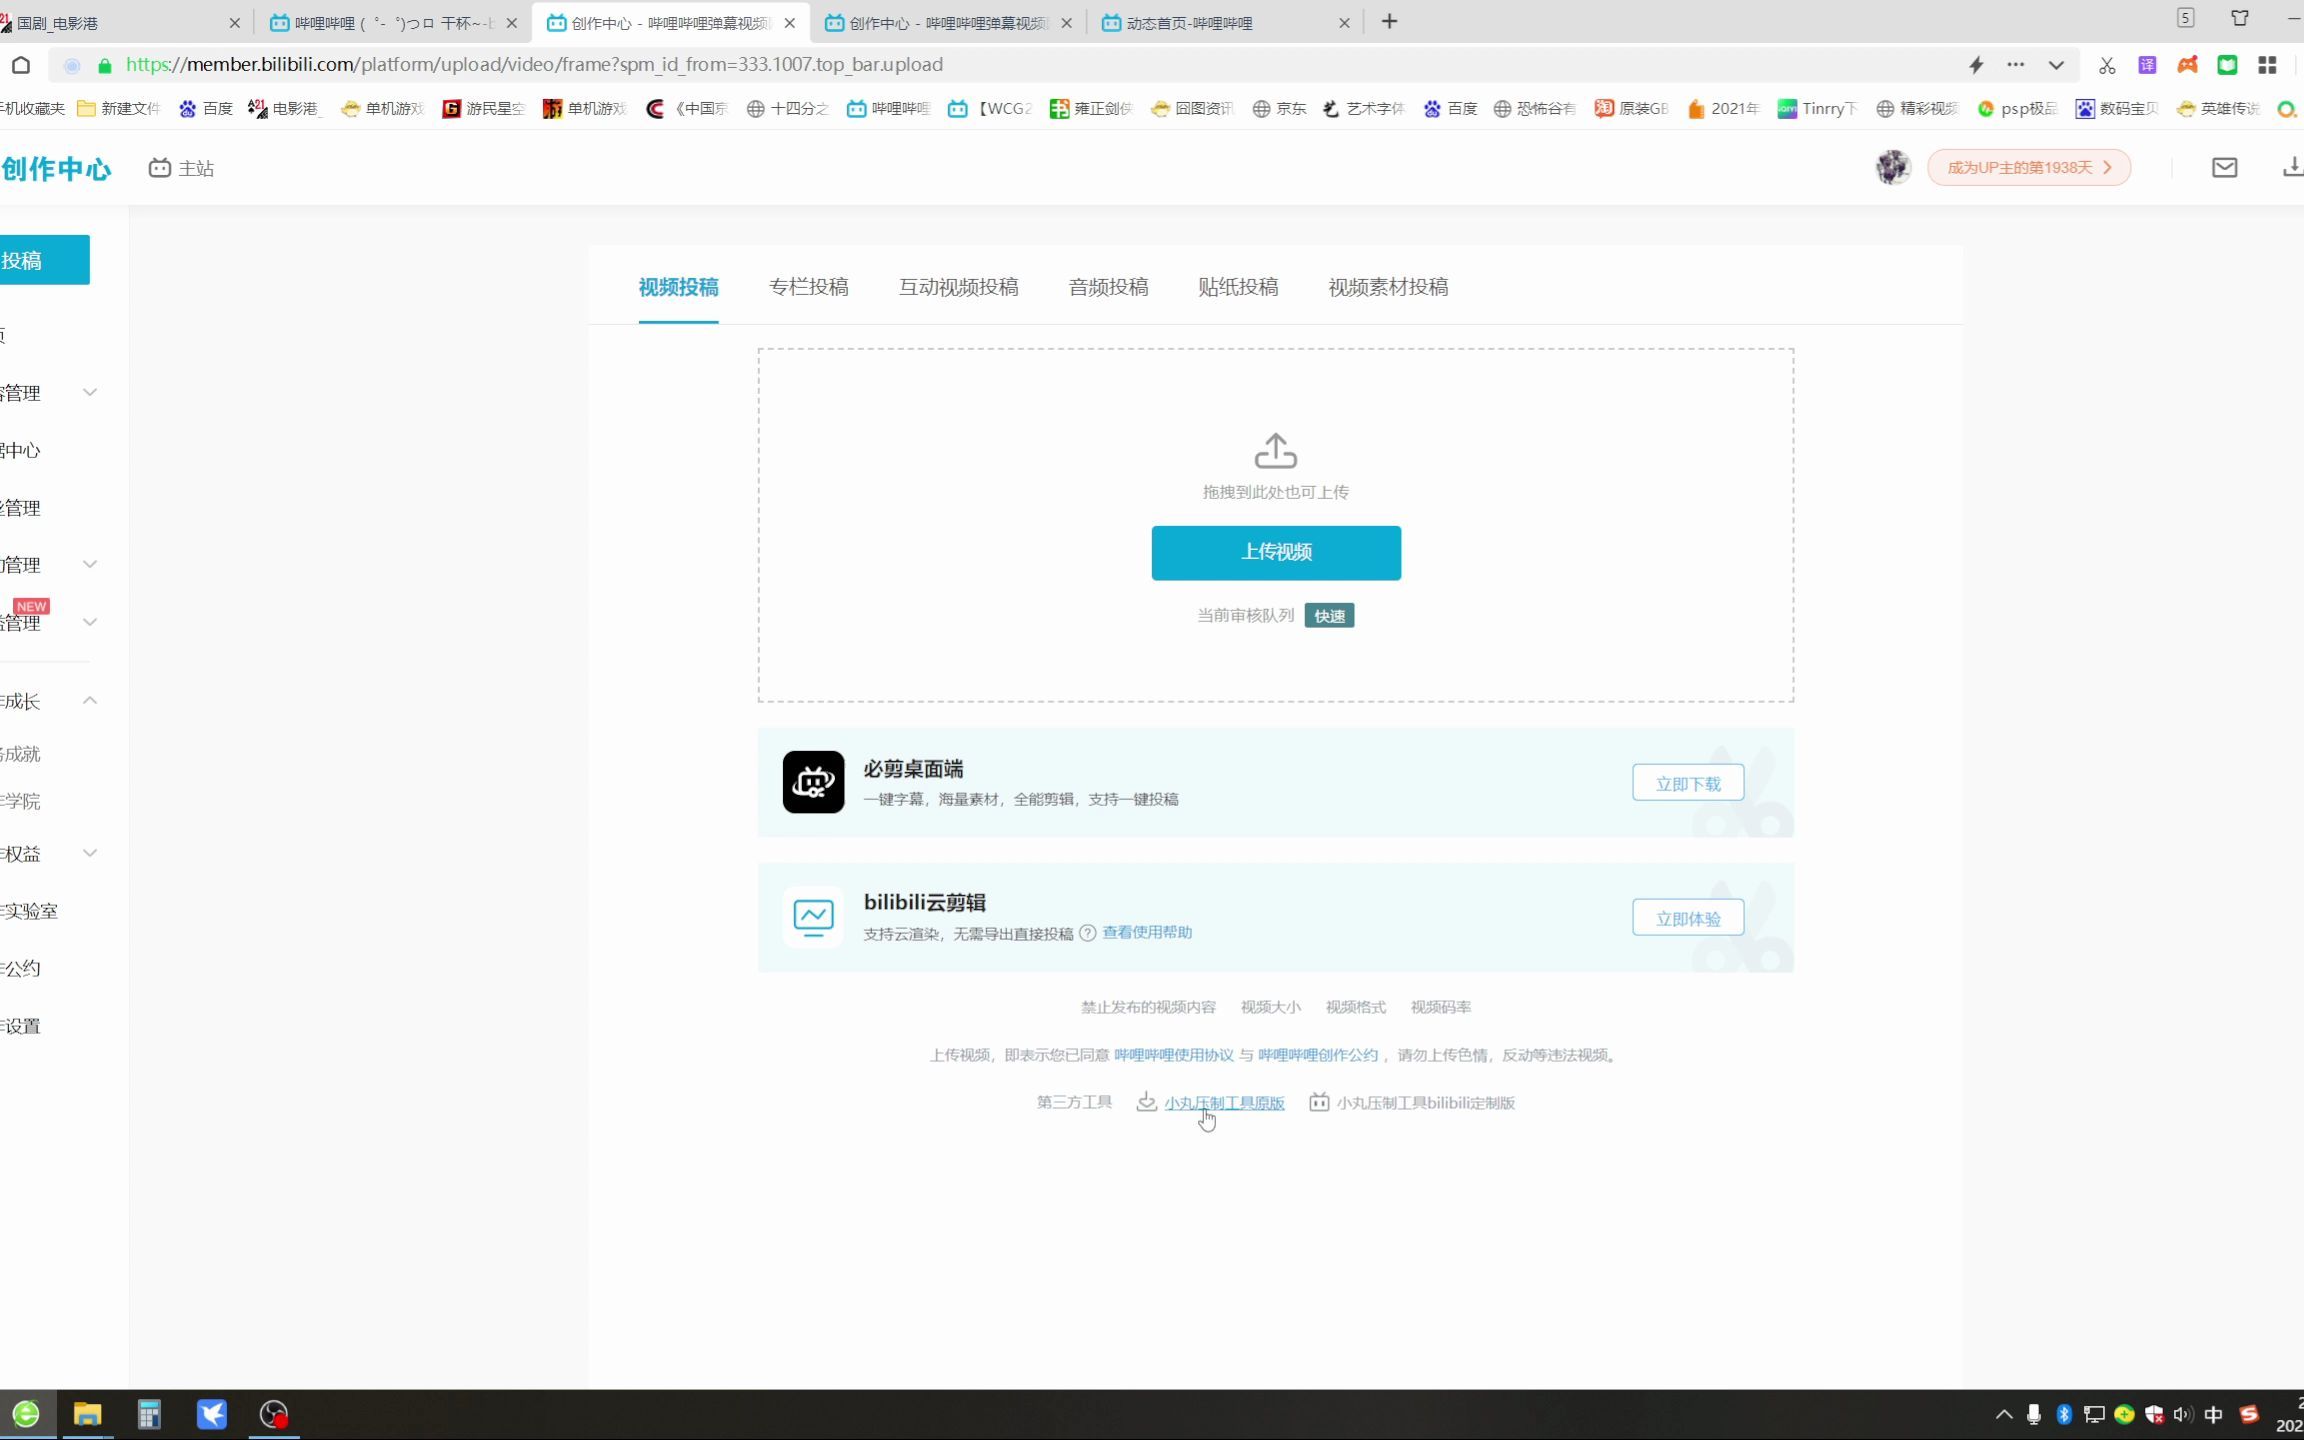This screenshot has width=2304, height=1440.
Task: Click the 创作中心 logo
Action: [x=56, y=168]
